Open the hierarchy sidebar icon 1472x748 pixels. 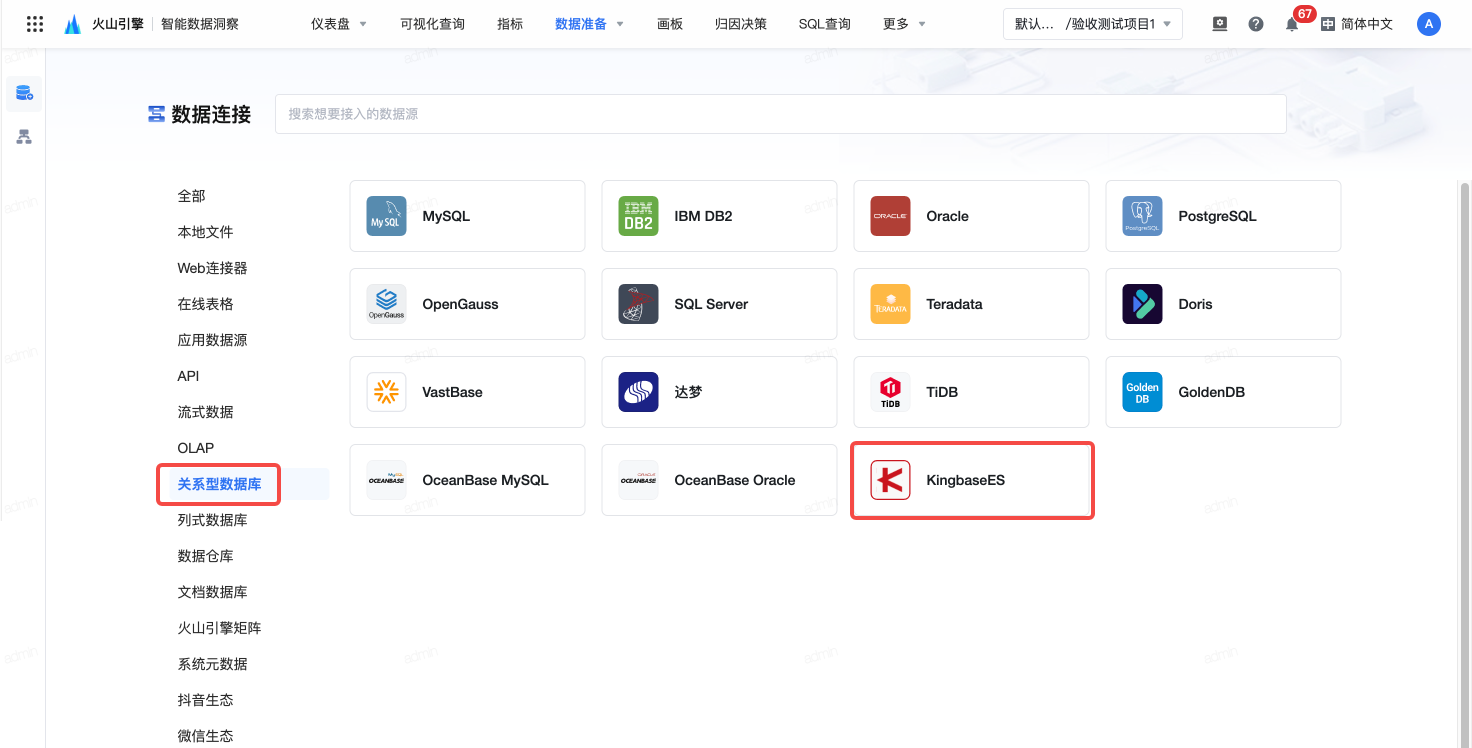tap(24, 137)
